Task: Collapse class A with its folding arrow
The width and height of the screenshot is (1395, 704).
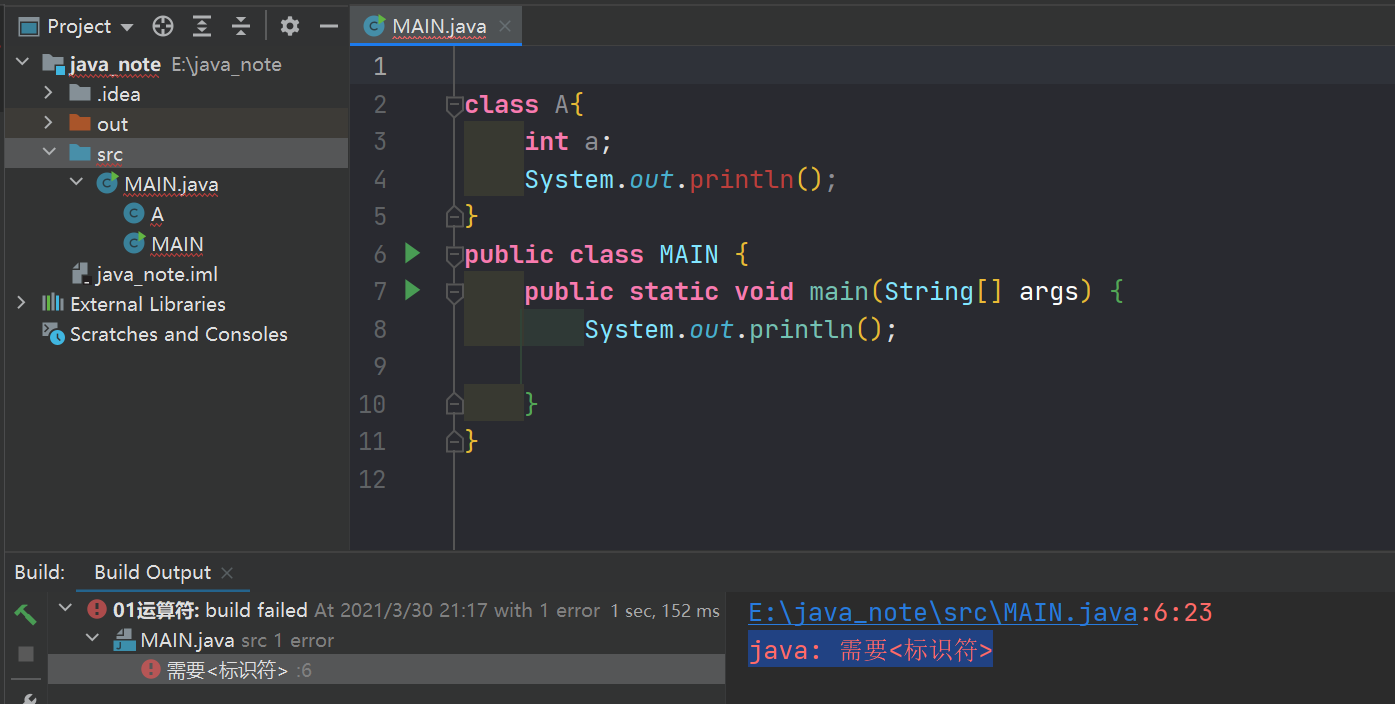Action: click(x=453, y=103)
